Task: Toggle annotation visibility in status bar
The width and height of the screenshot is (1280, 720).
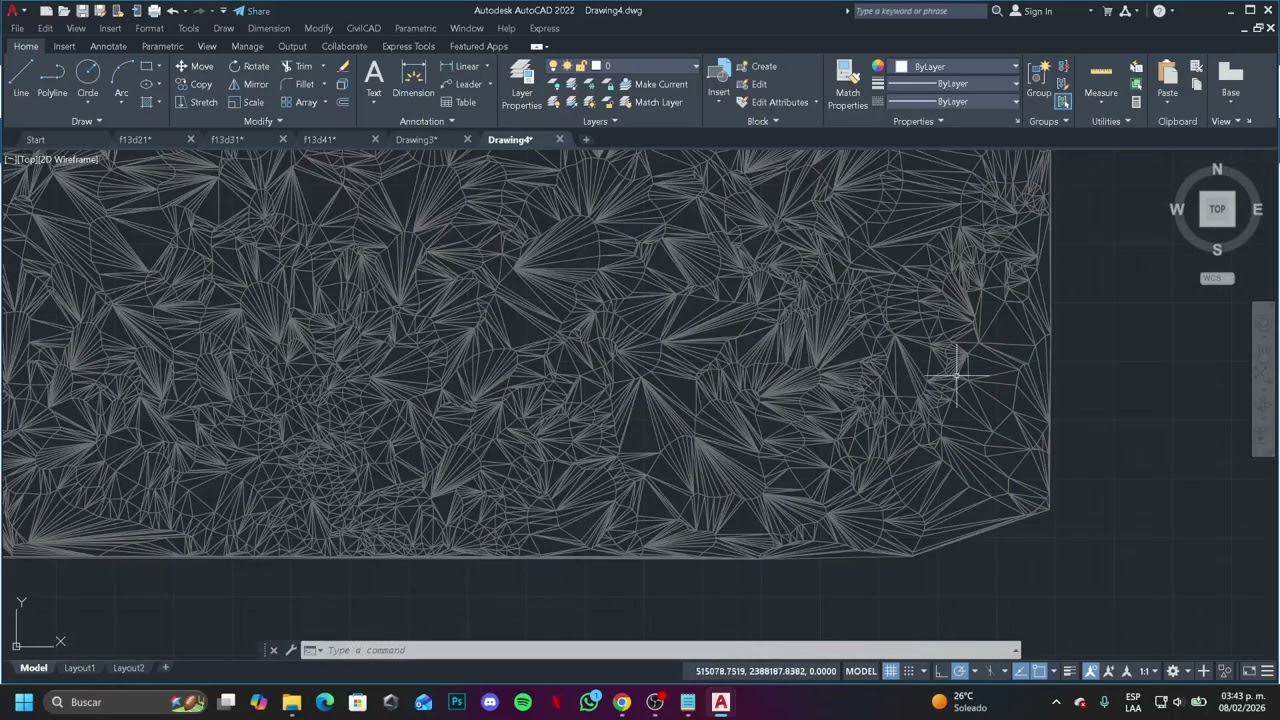Action: click(x=1091, y=671)
